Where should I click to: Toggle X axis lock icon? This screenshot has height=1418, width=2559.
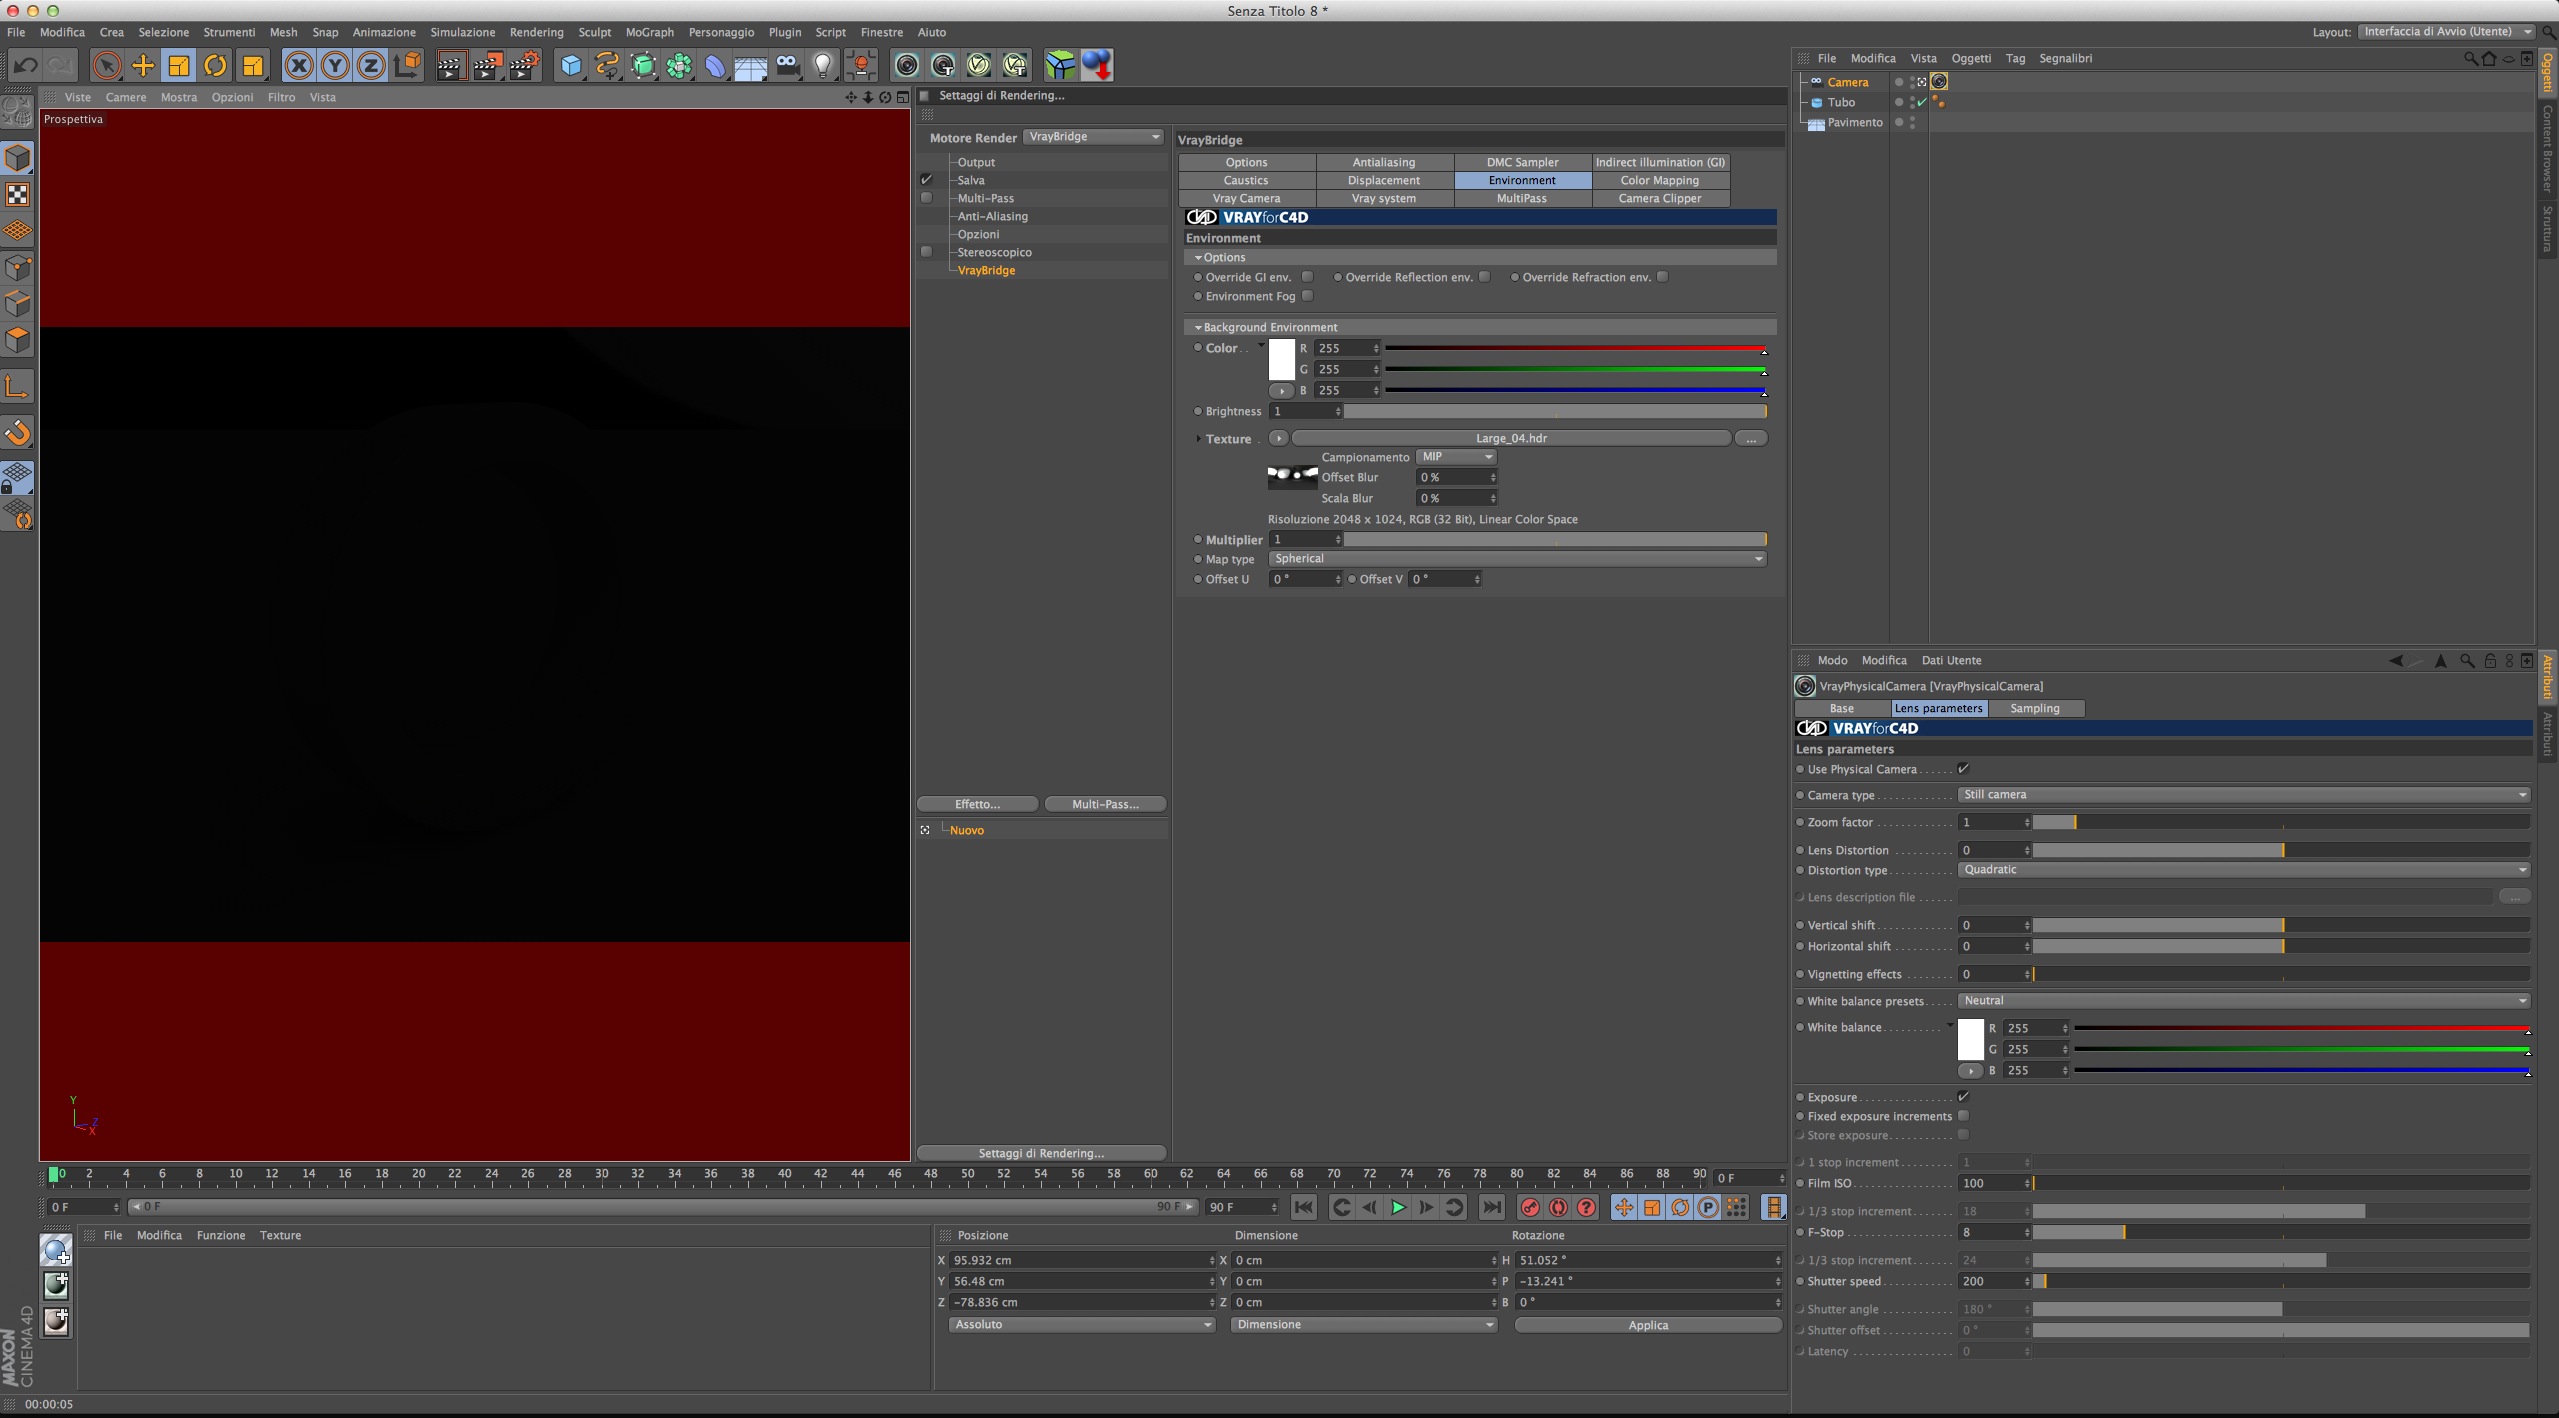[x=298, y=66]
